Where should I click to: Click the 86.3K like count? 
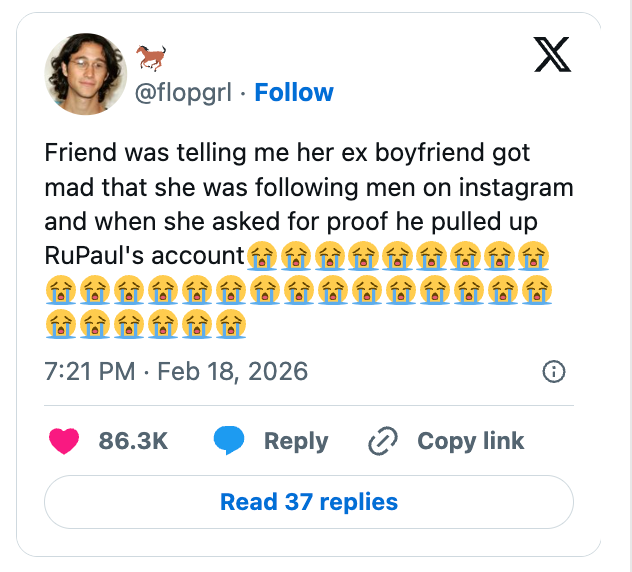pos(133,441)
